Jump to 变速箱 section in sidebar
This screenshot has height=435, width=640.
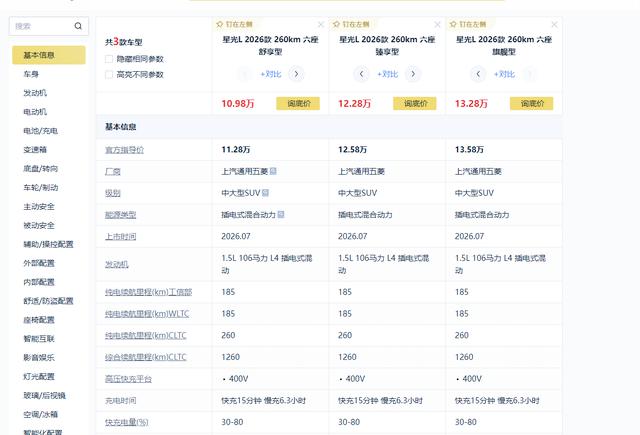pyautogui.click(x=35, y=149)
